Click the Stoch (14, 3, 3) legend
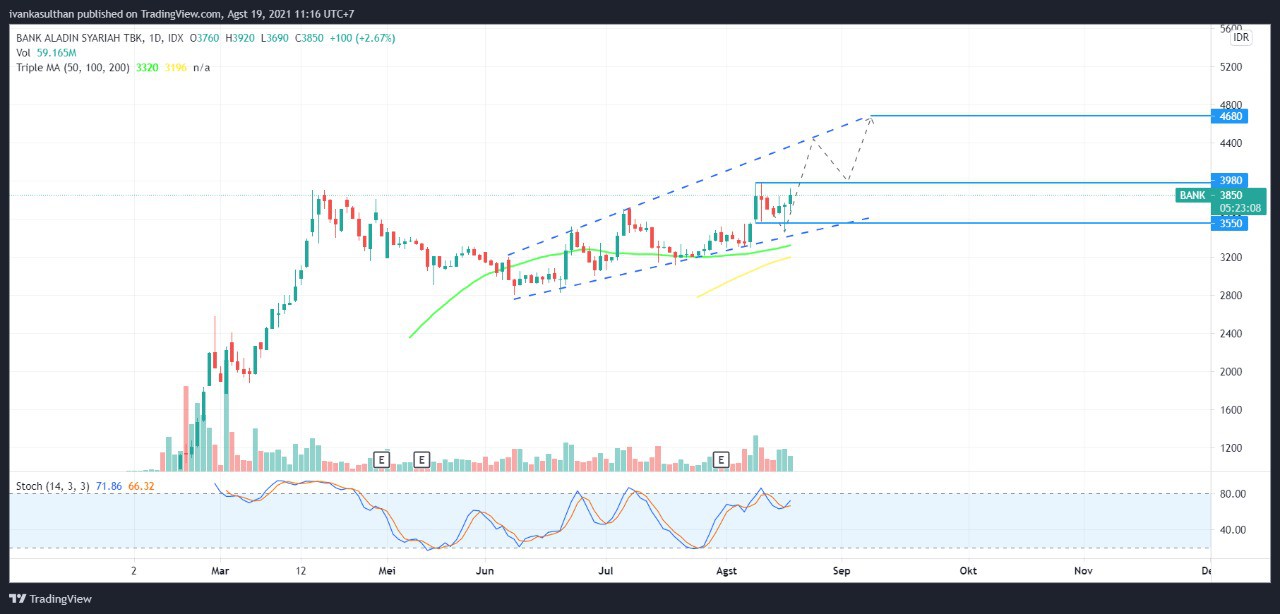 (x=52, y=486)
